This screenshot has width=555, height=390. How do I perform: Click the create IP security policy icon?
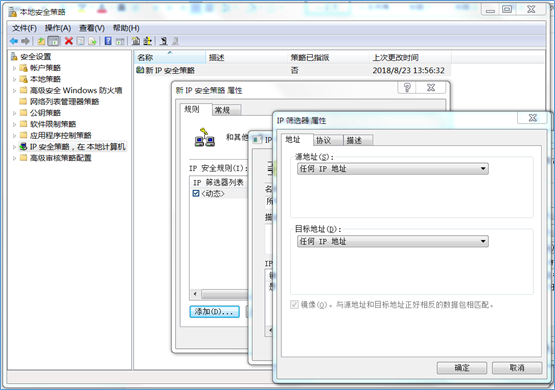(136, 41)
